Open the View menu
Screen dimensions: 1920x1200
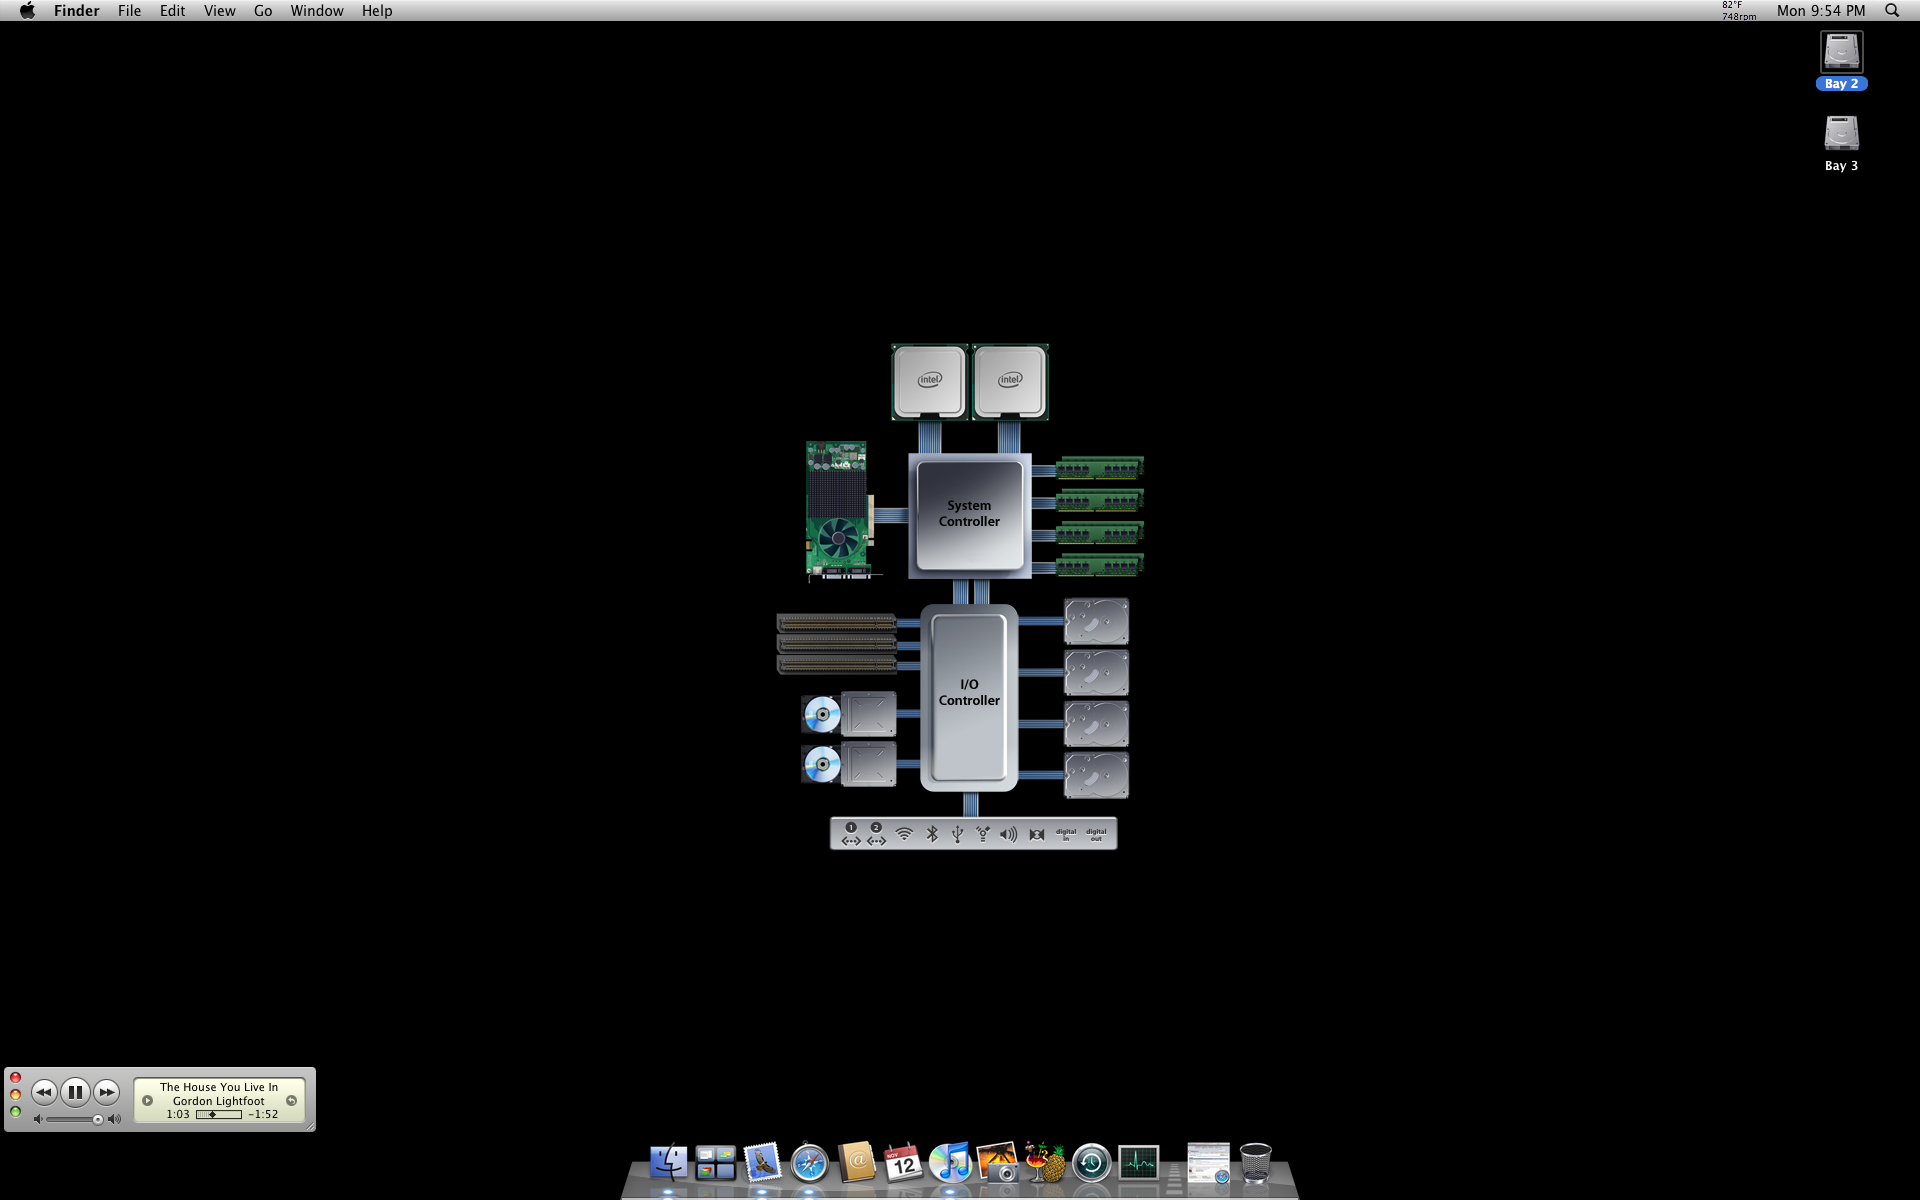[219, 11]
